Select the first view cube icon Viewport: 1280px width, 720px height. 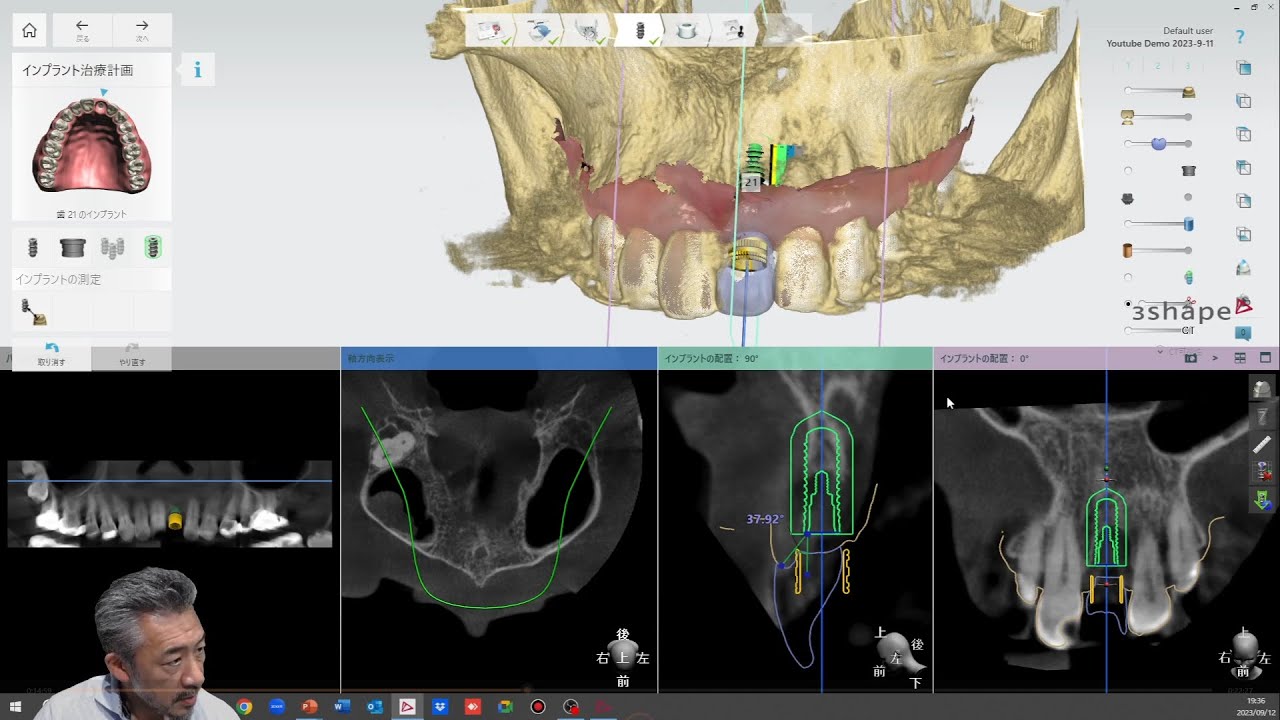(1243, 68)
